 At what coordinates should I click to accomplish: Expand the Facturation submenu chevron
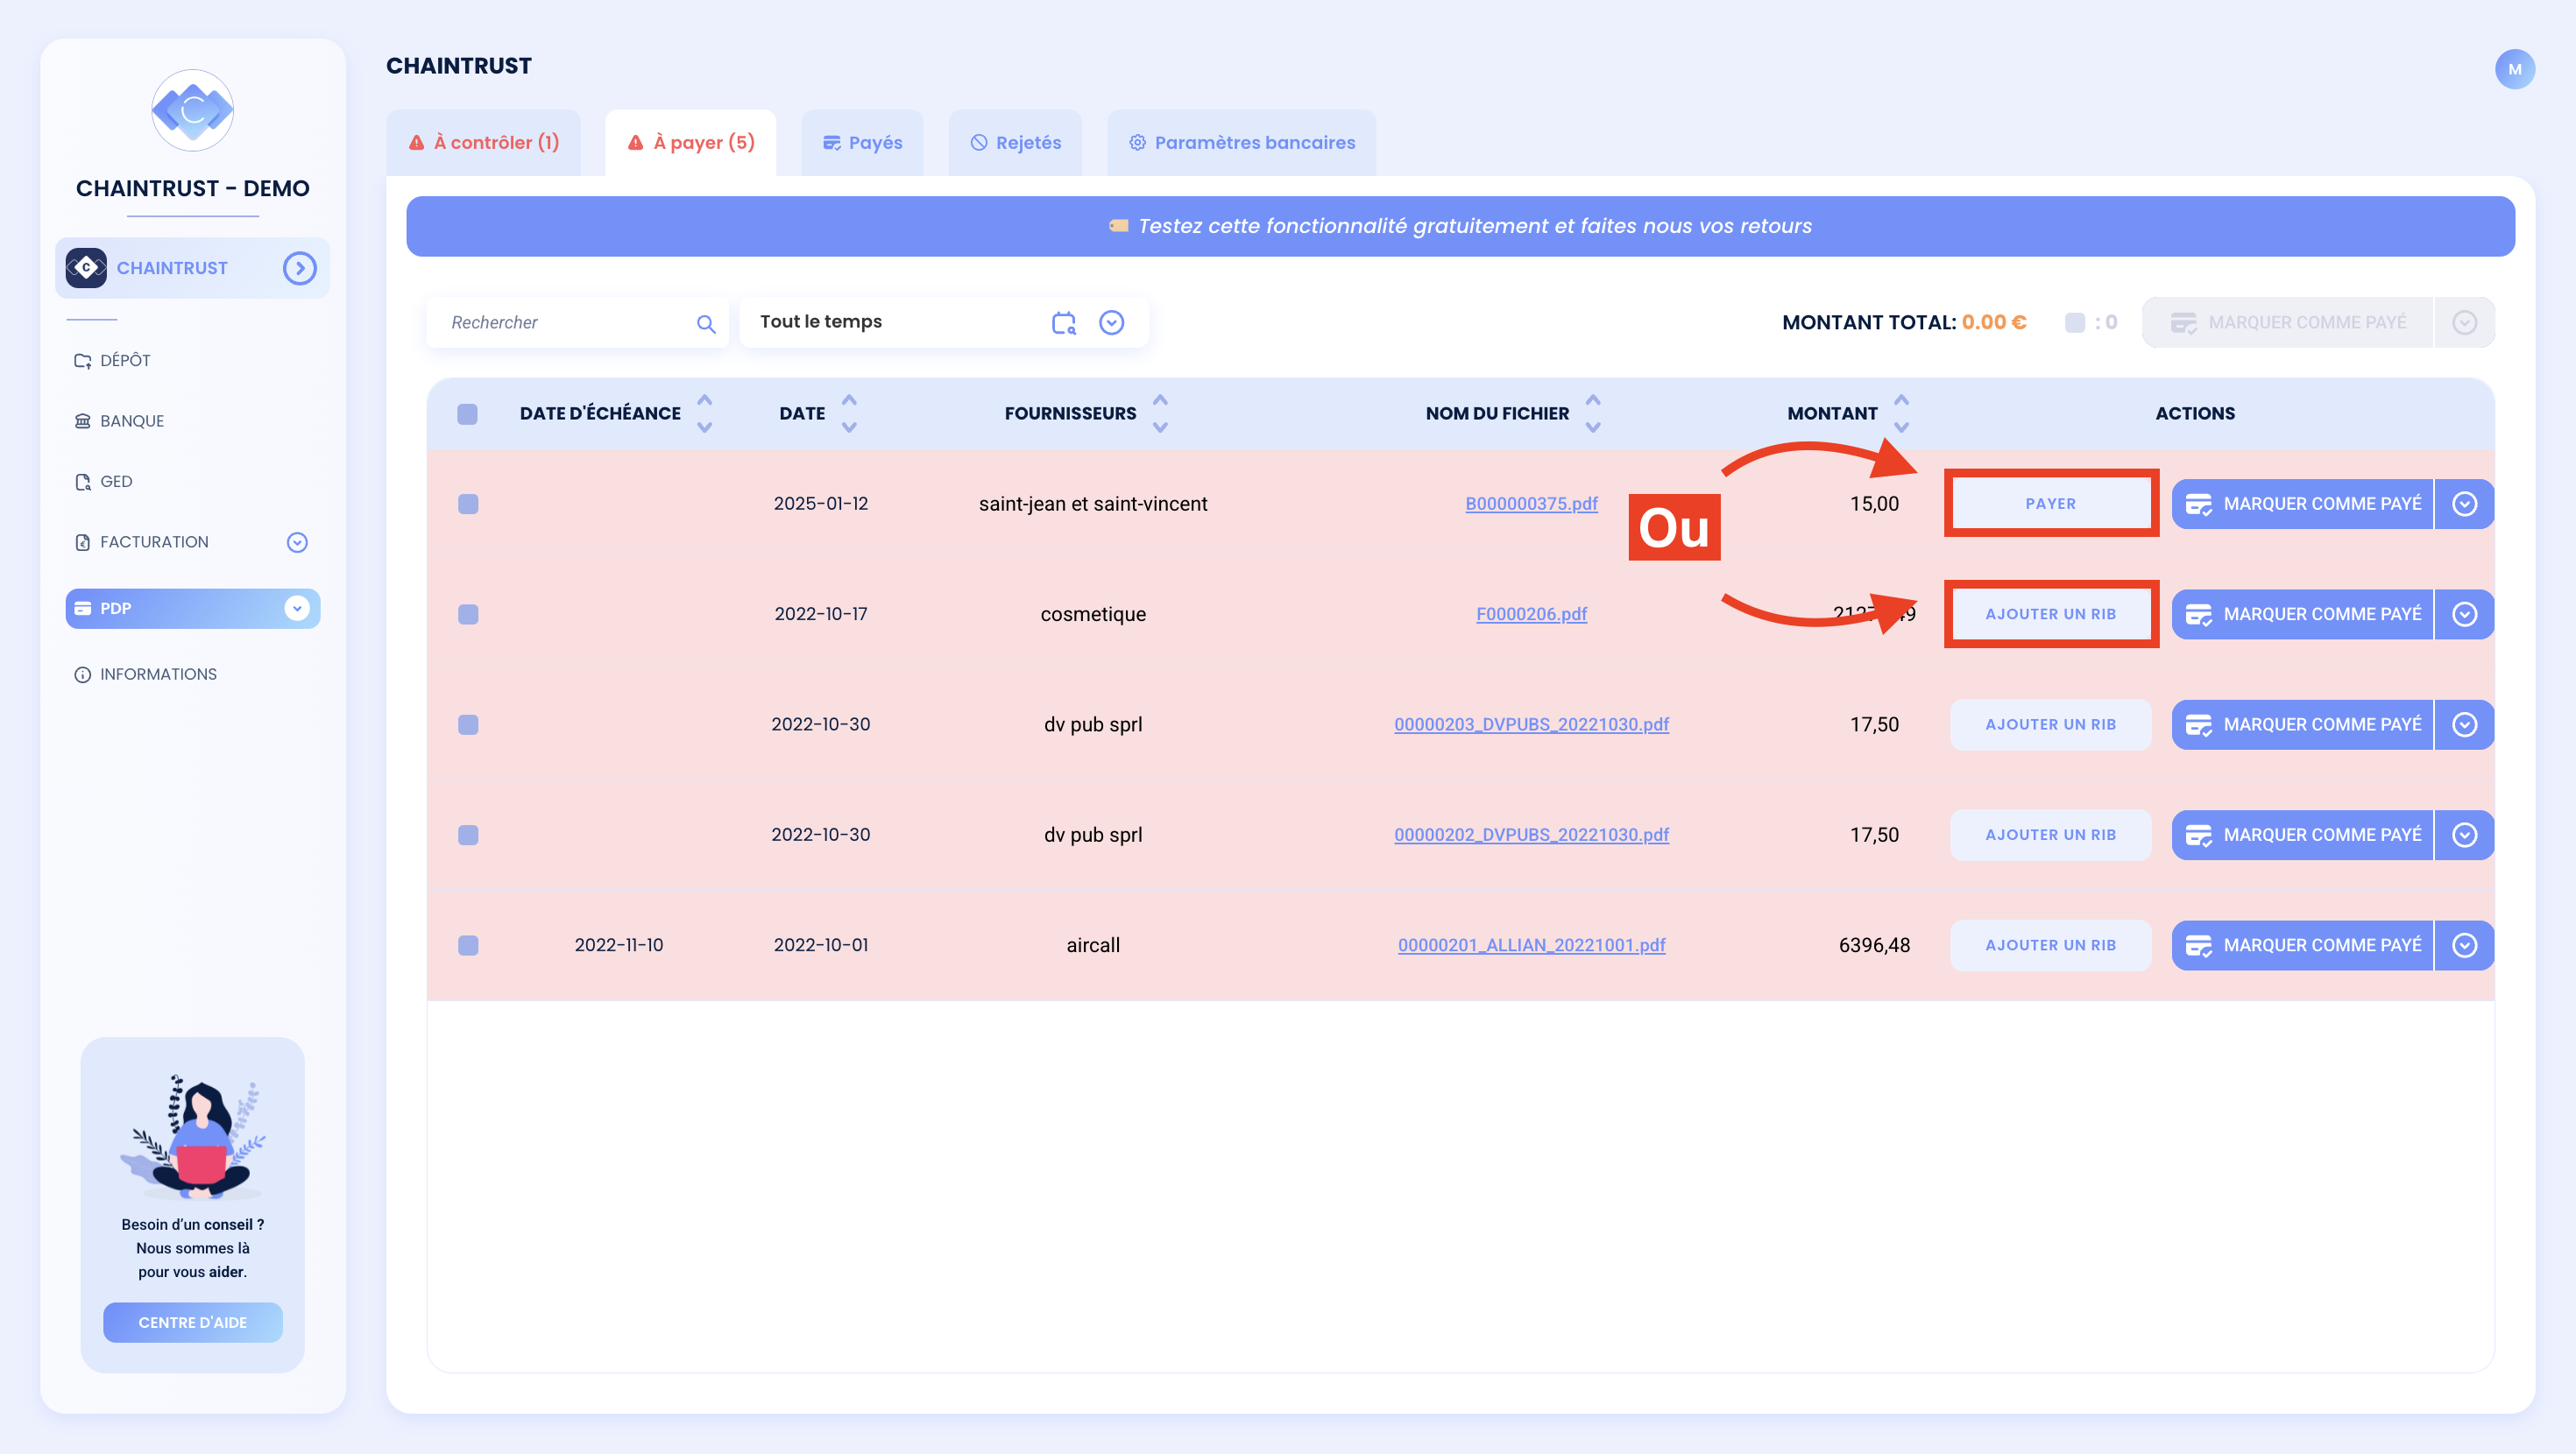pos(297,542)
